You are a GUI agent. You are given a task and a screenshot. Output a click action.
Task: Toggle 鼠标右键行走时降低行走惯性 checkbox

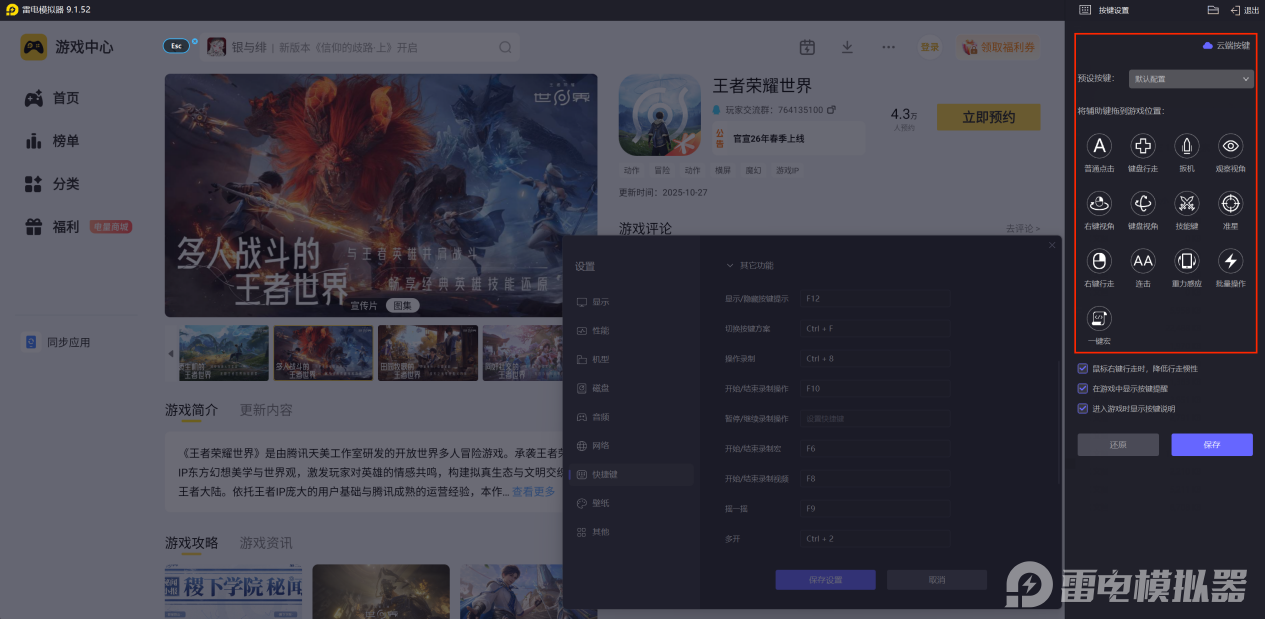1082,368
